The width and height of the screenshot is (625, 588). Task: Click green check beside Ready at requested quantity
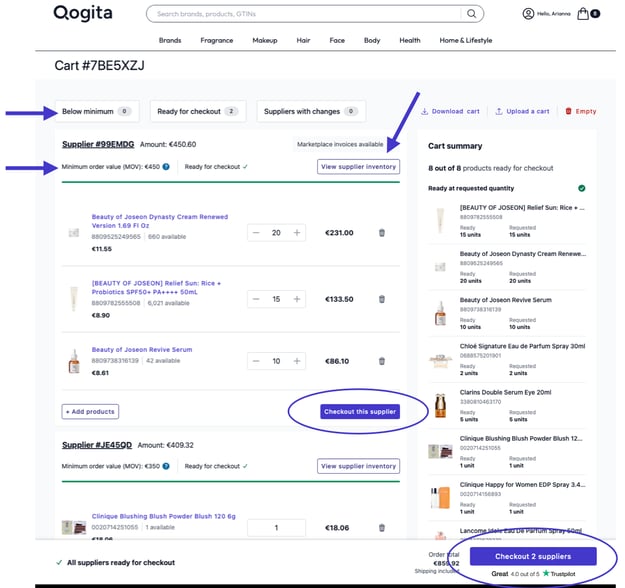pyautogui.click(x=582, y=188)
